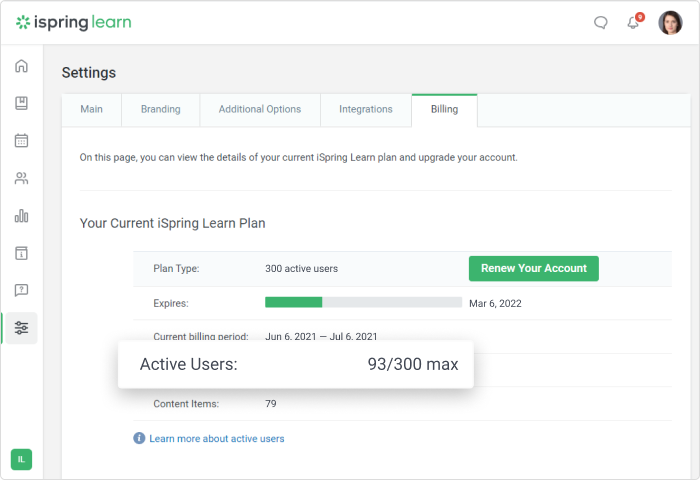Open the Calendar icon in sidebar
700x480 pixels.
click(x=21, y=141)
